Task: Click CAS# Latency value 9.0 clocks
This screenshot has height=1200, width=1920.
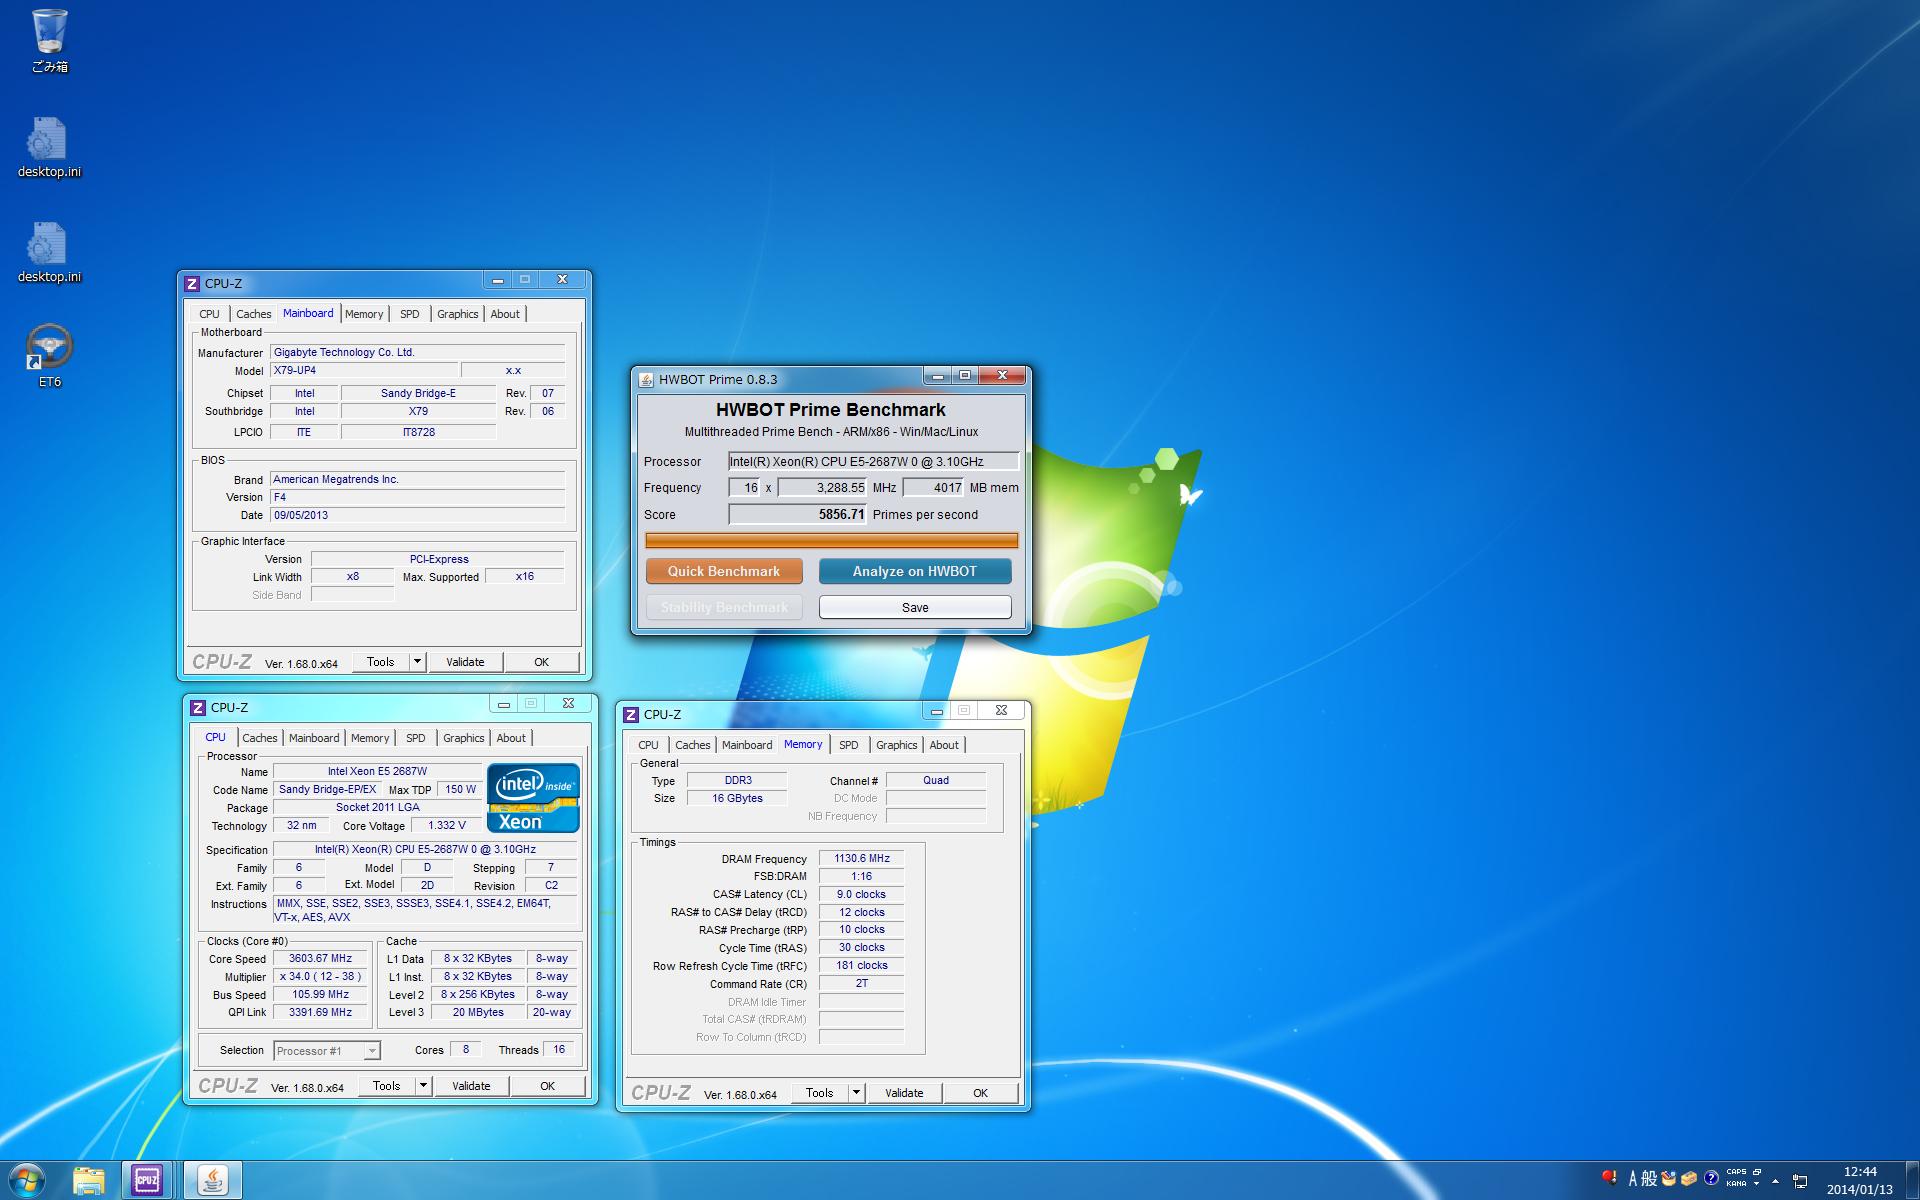Action: click(861, 895)
